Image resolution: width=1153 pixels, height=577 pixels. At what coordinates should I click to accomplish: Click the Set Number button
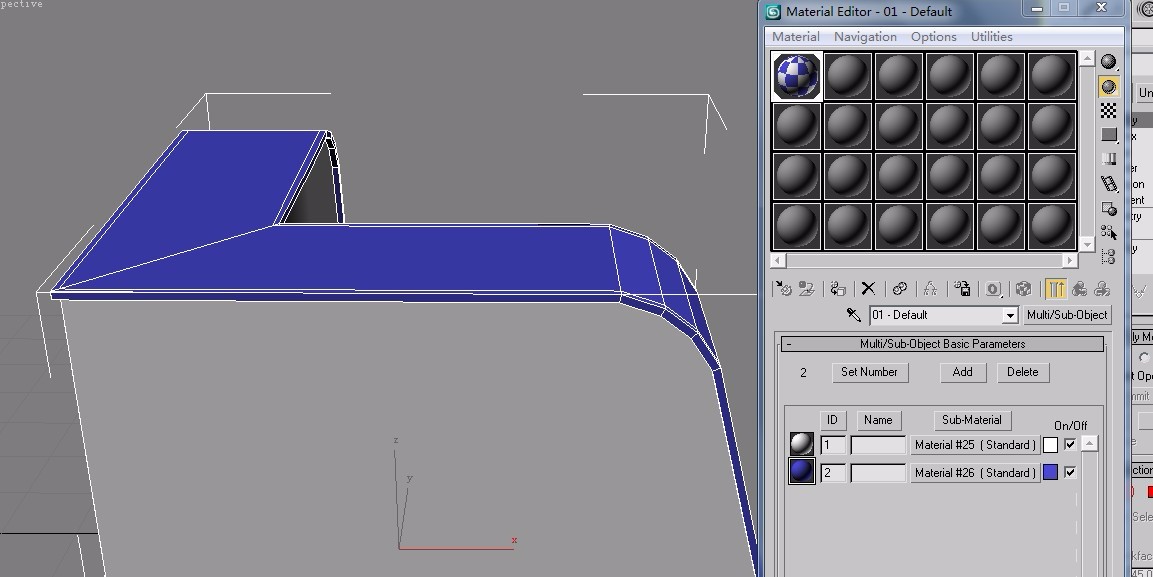pos(870,372)
